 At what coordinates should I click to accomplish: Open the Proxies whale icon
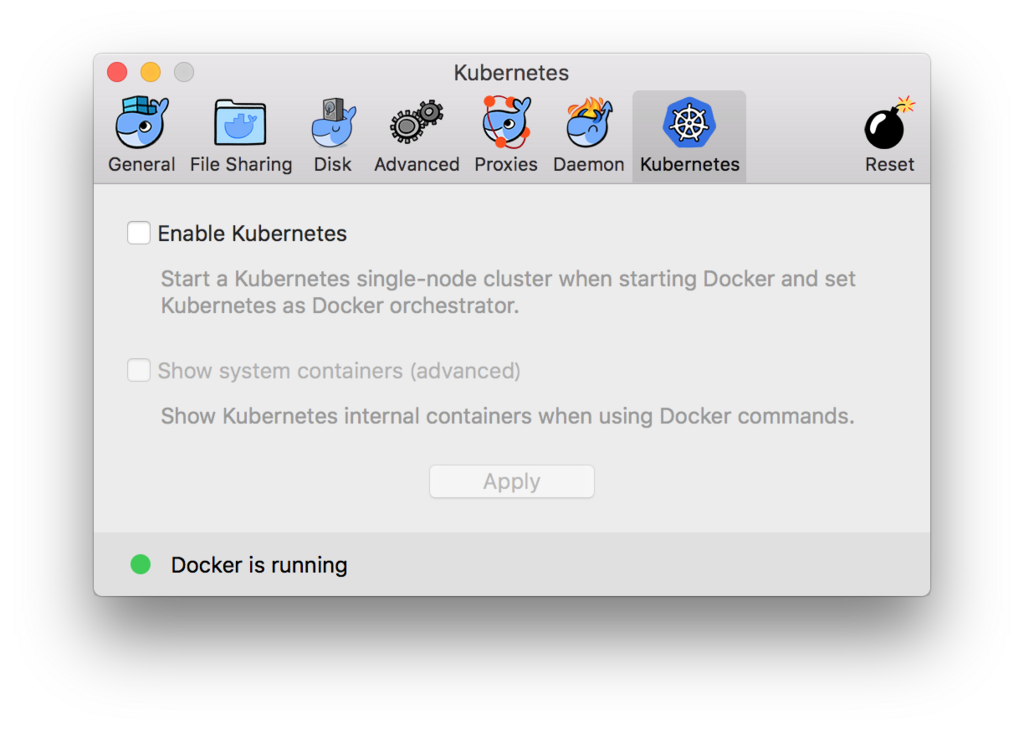tap(506, 122)
